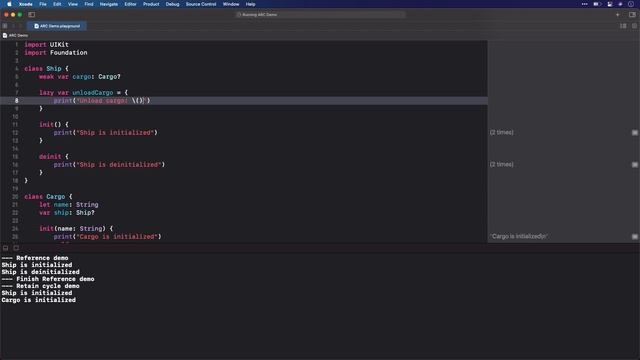Open the View menu
The height and width of the screenshot is (360, 640).
[x=73, y=4]
